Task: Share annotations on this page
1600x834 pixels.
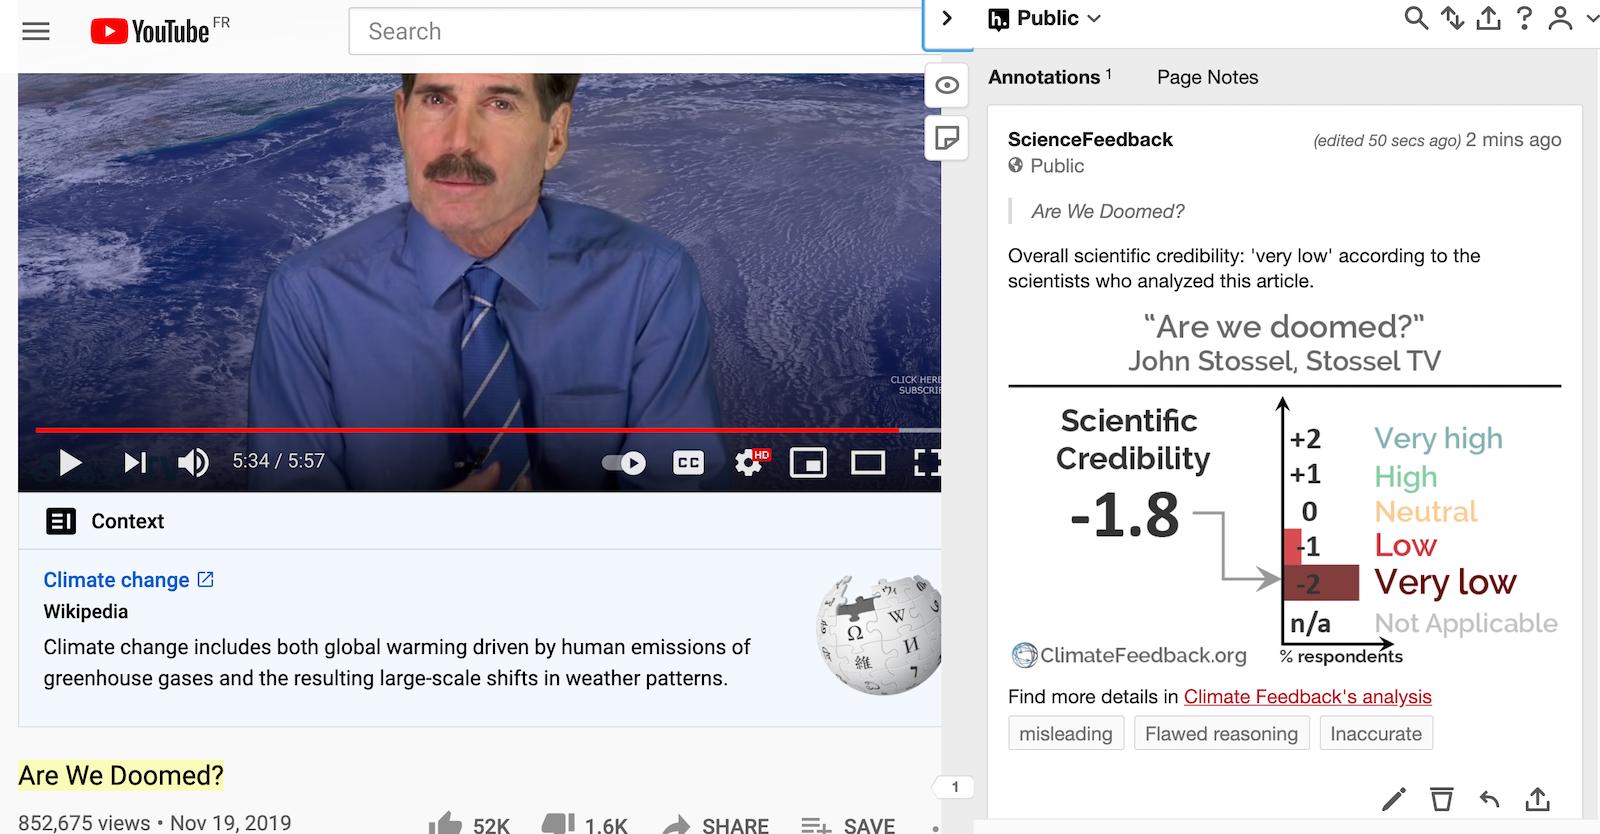Action: coord(1488,18)
